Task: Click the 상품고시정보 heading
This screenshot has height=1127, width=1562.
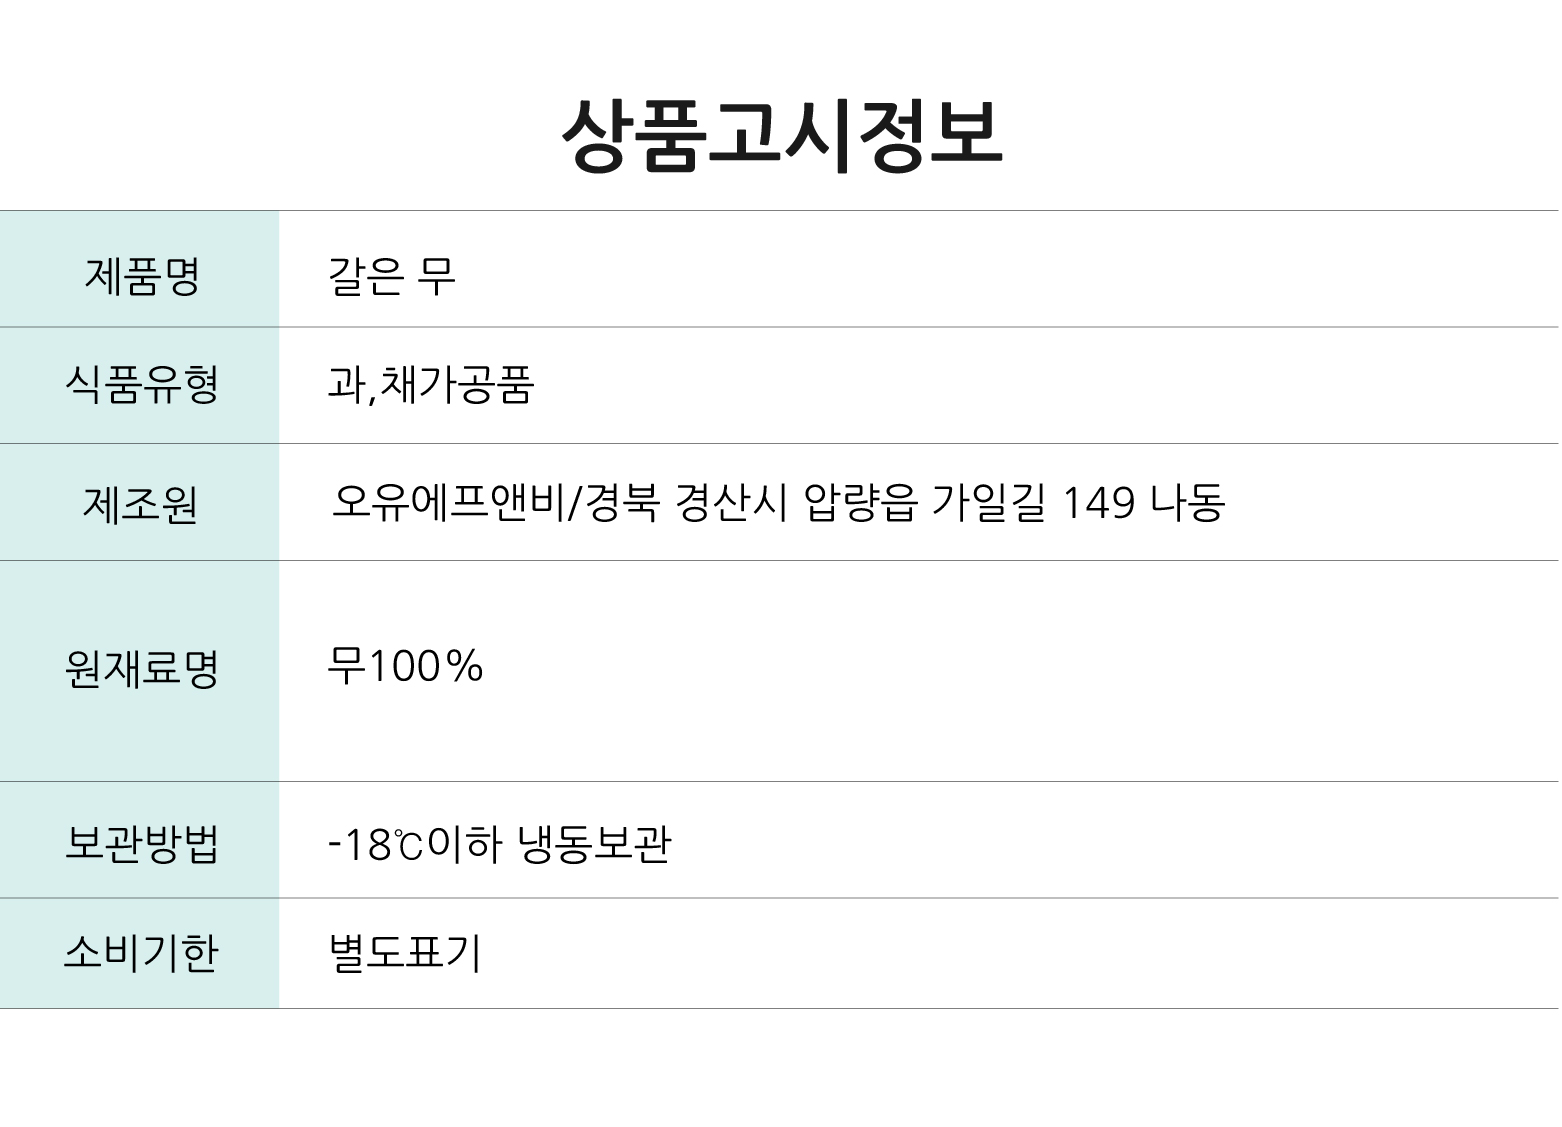Action: click(781, 135)
